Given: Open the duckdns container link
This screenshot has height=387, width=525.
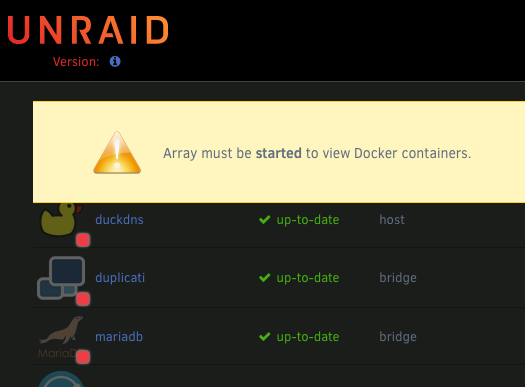Looking at the screenshot, I should [119, 220].
